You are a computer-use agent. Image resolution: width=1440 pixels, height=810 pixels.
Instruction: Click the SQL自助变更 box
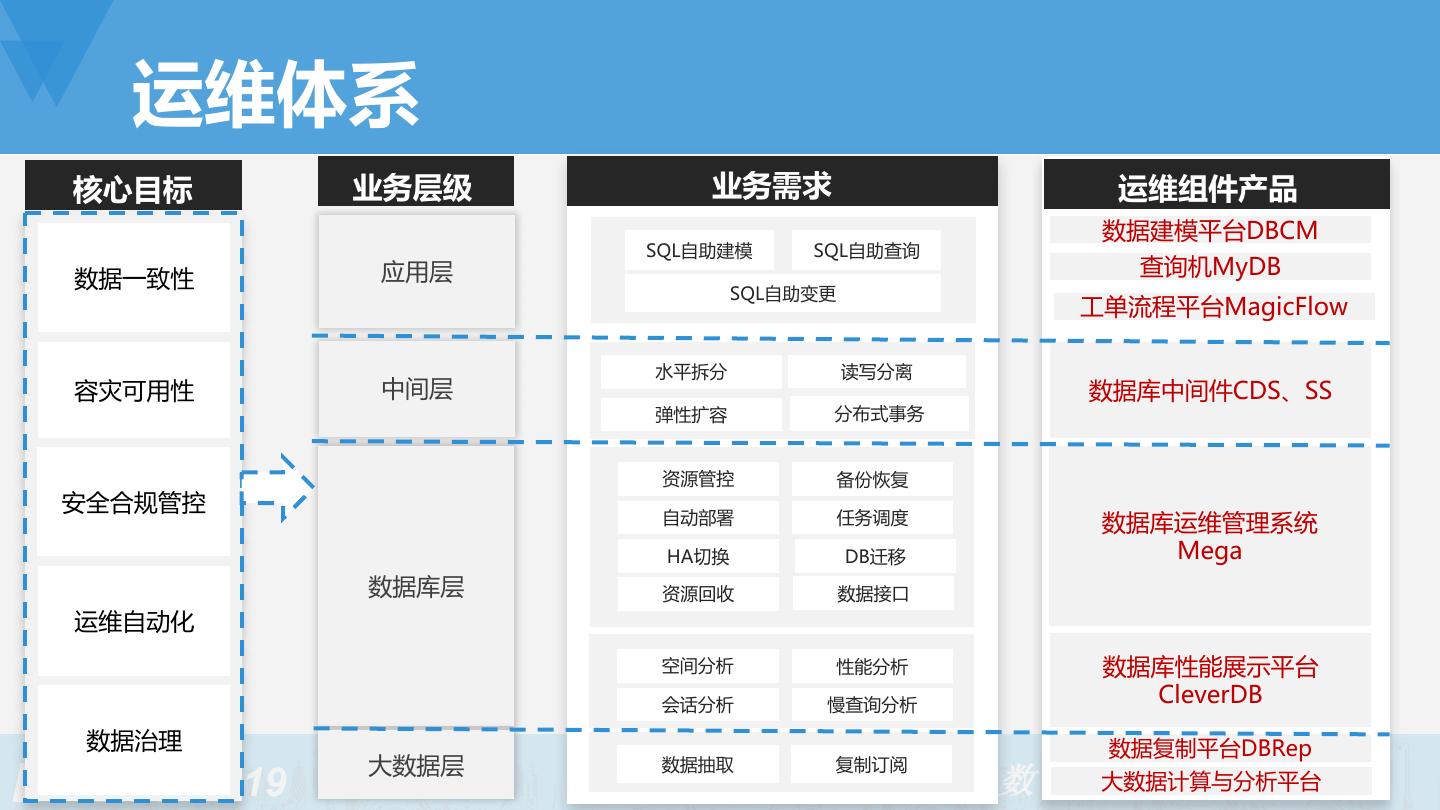click(x=783, y=293)
